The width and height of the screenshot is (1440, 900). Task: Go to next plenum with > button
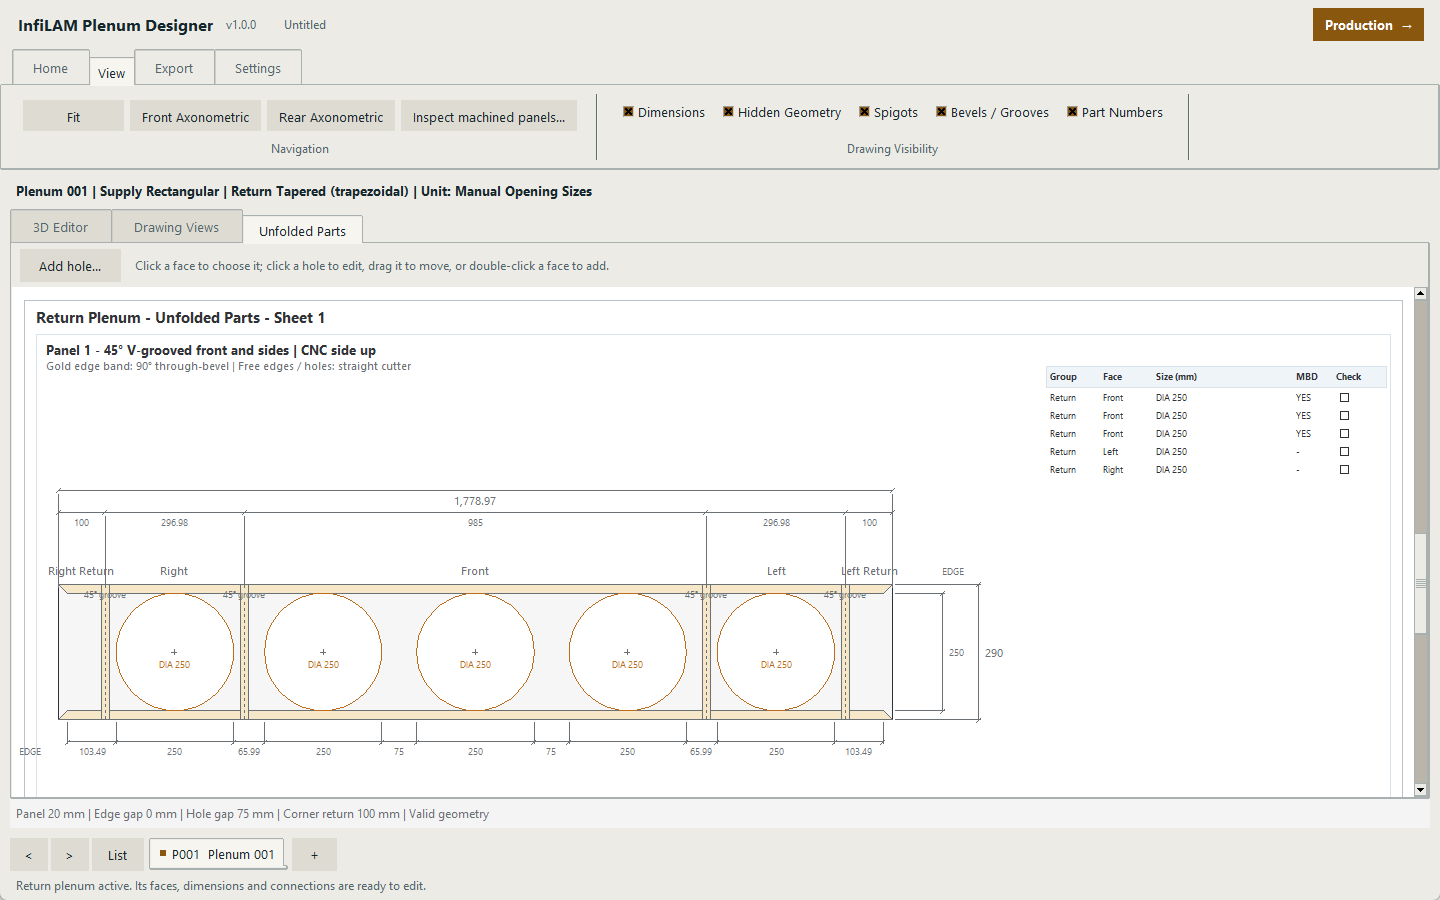coord(69,855)
